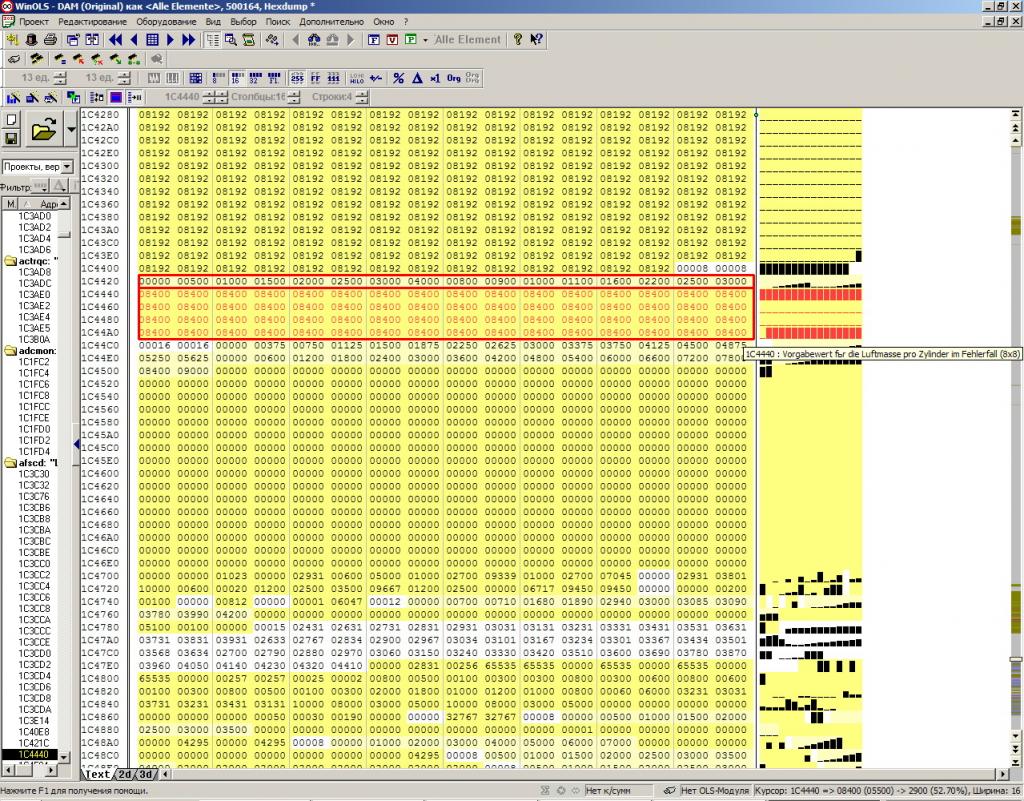Open the 'Проекты, вер' combo box
This screenshot has width=1024, height=801.
tap(37, 166)
